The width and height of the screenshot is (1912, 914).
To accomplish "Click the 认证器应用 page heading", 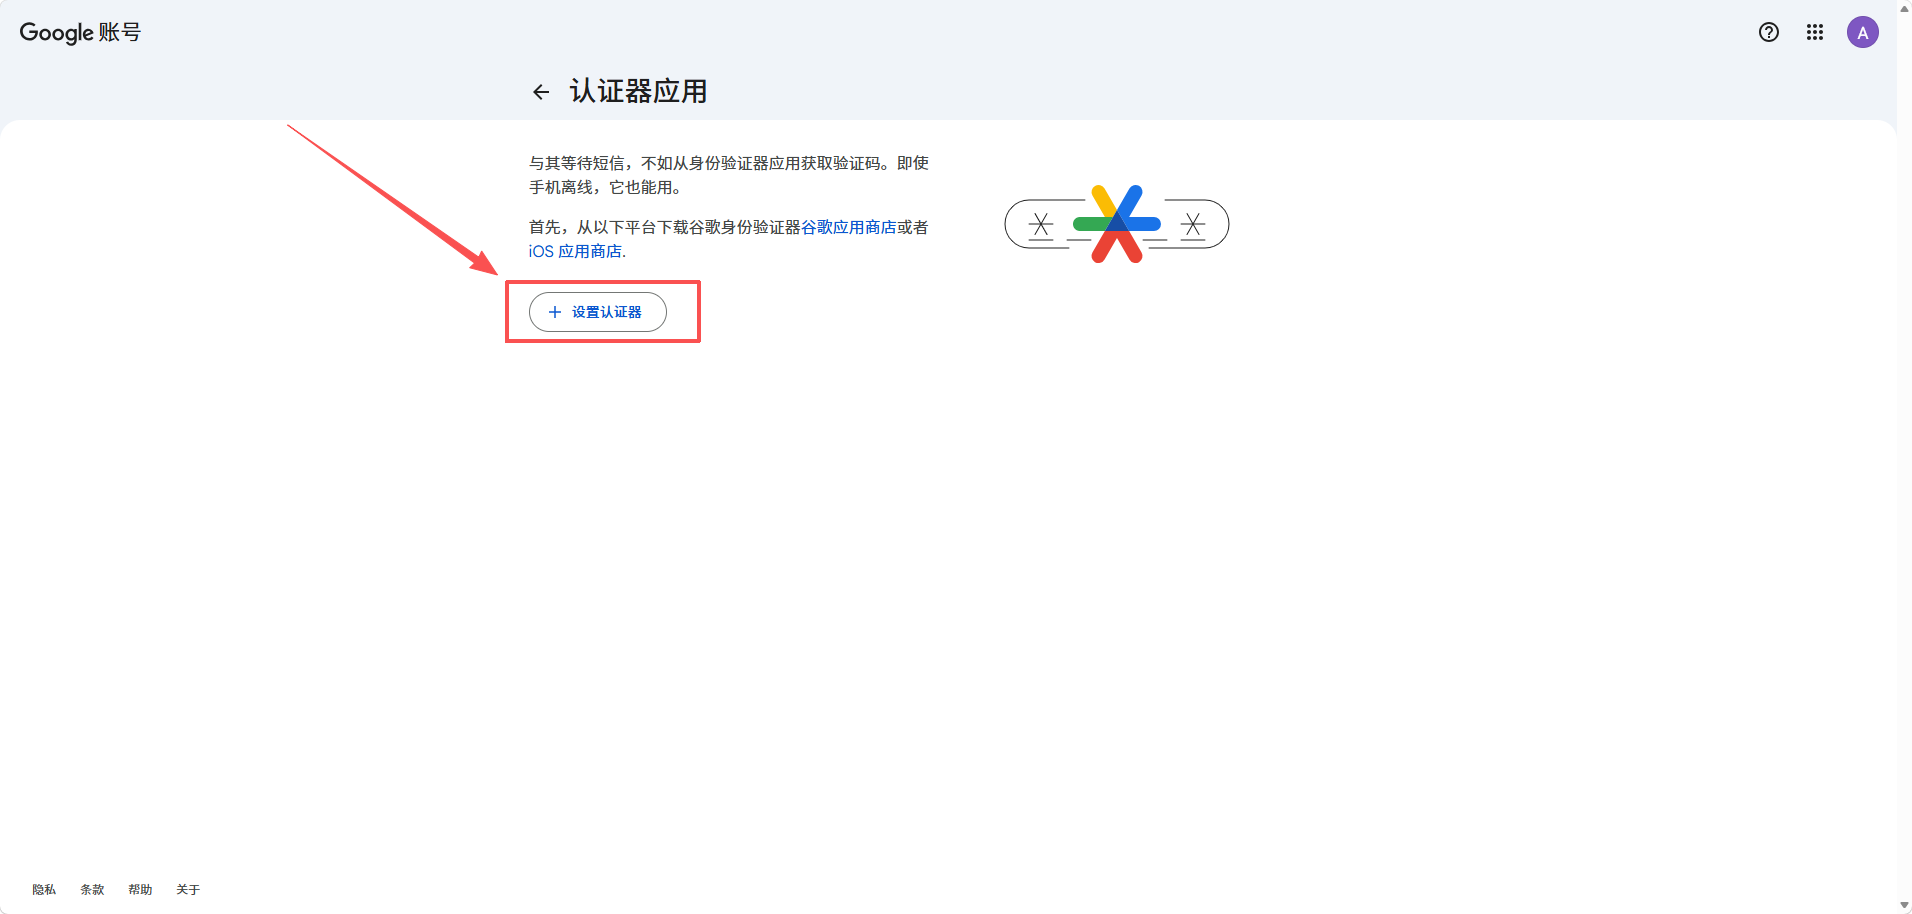I will (x=638, y=91).
